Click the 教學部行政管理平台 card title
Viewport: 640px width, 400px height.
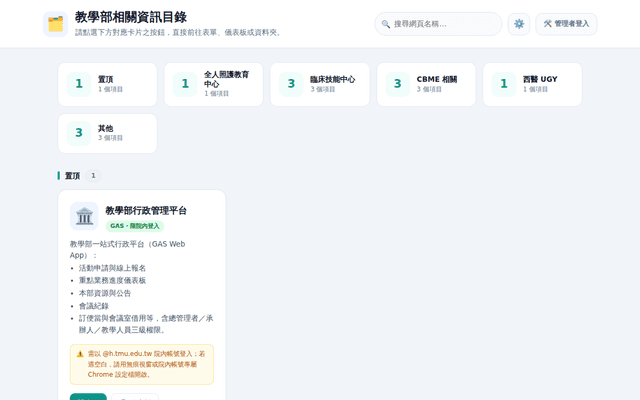146,211
